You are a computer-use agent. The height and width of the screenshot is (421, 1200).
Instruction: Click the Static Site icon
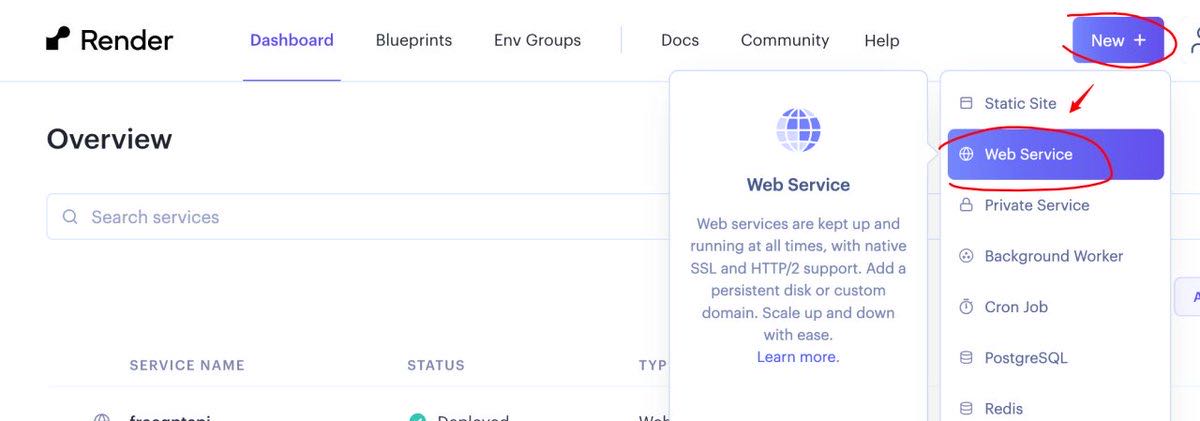tap(966, 103)
